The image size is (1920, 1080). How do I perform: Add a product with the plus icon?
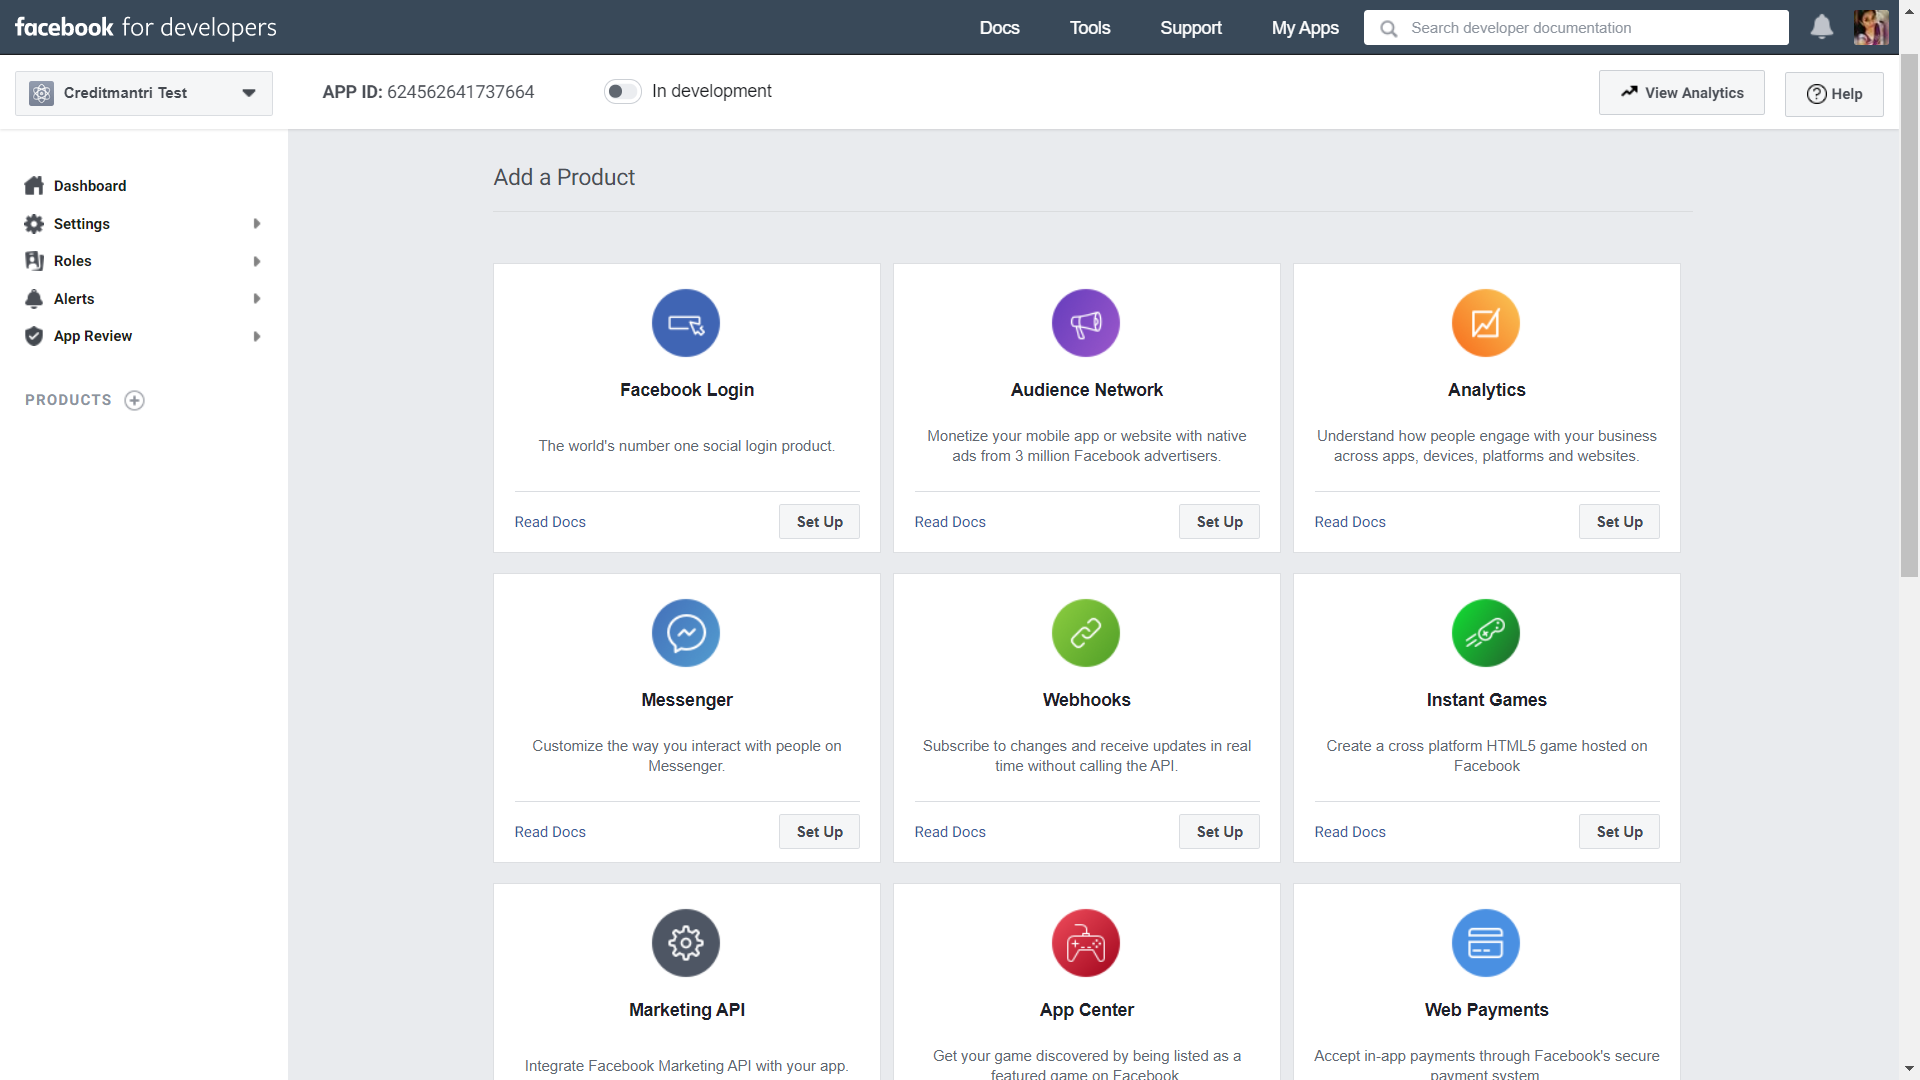pyautogui.click(x=135, y=400)
